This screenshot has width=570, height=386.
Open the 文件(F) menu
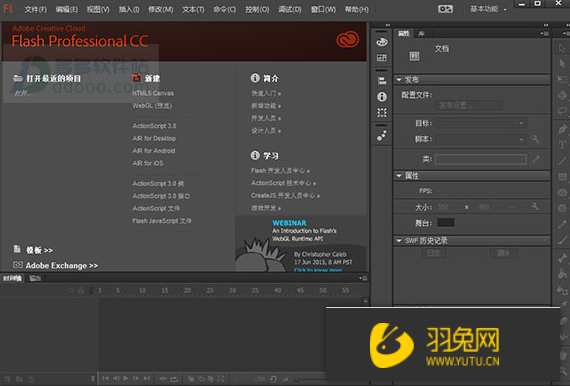[35, 9]
